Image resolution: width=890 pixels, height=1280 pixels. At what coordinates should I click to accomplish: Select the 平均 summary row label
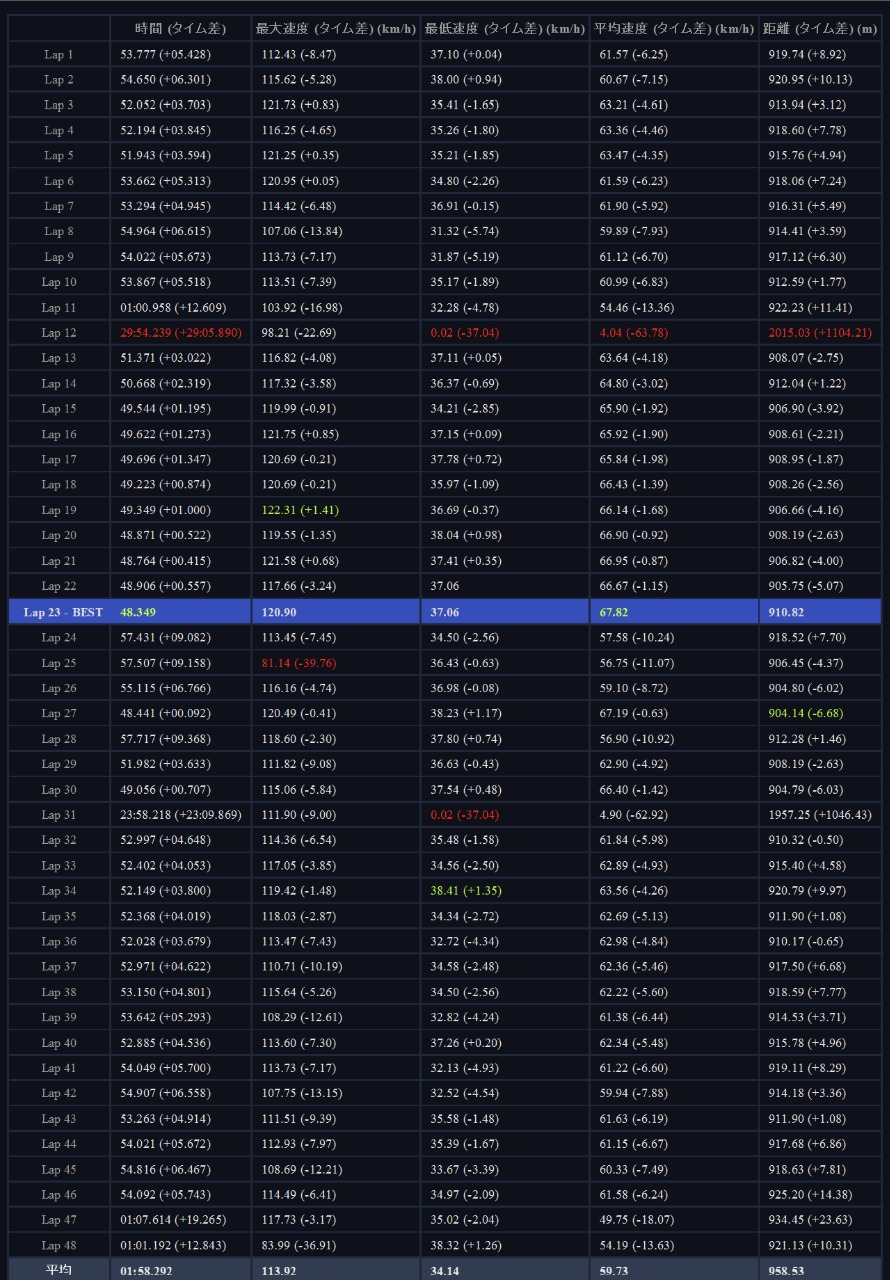59,1270
